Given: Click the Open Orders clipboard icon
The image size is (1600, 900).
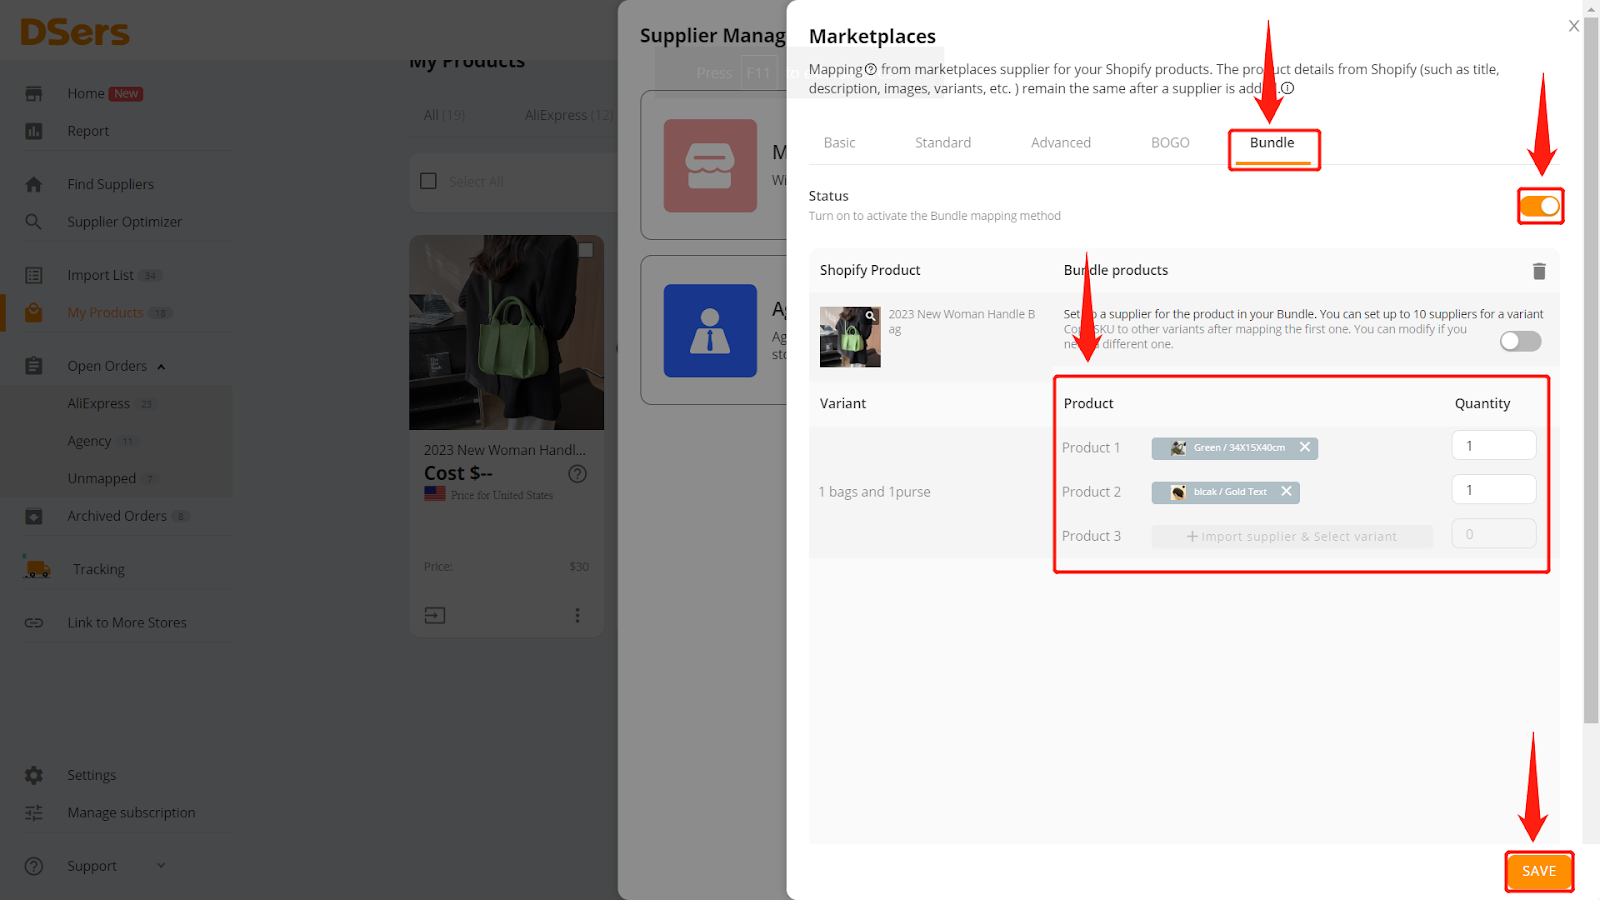Looking at the screenshot, I should point(34,366).
